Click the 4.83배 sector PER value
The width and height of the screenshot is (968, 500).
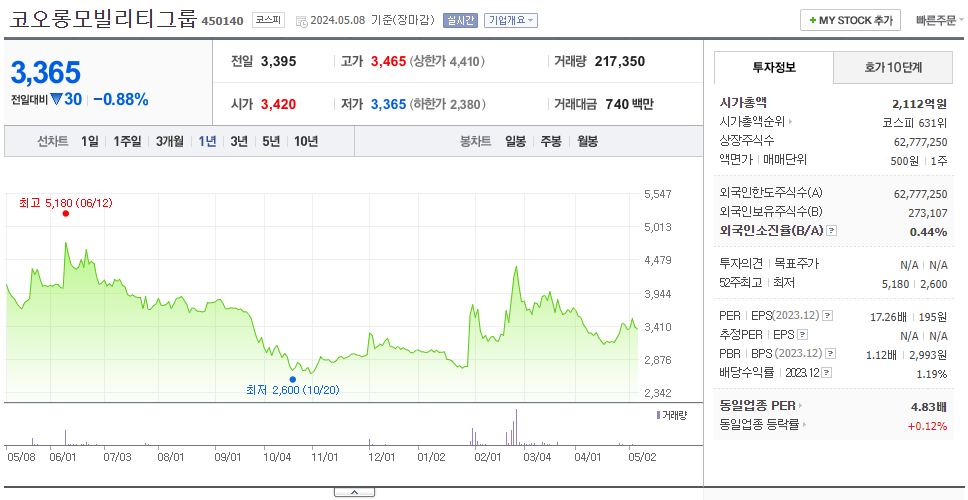coord(929,407)
